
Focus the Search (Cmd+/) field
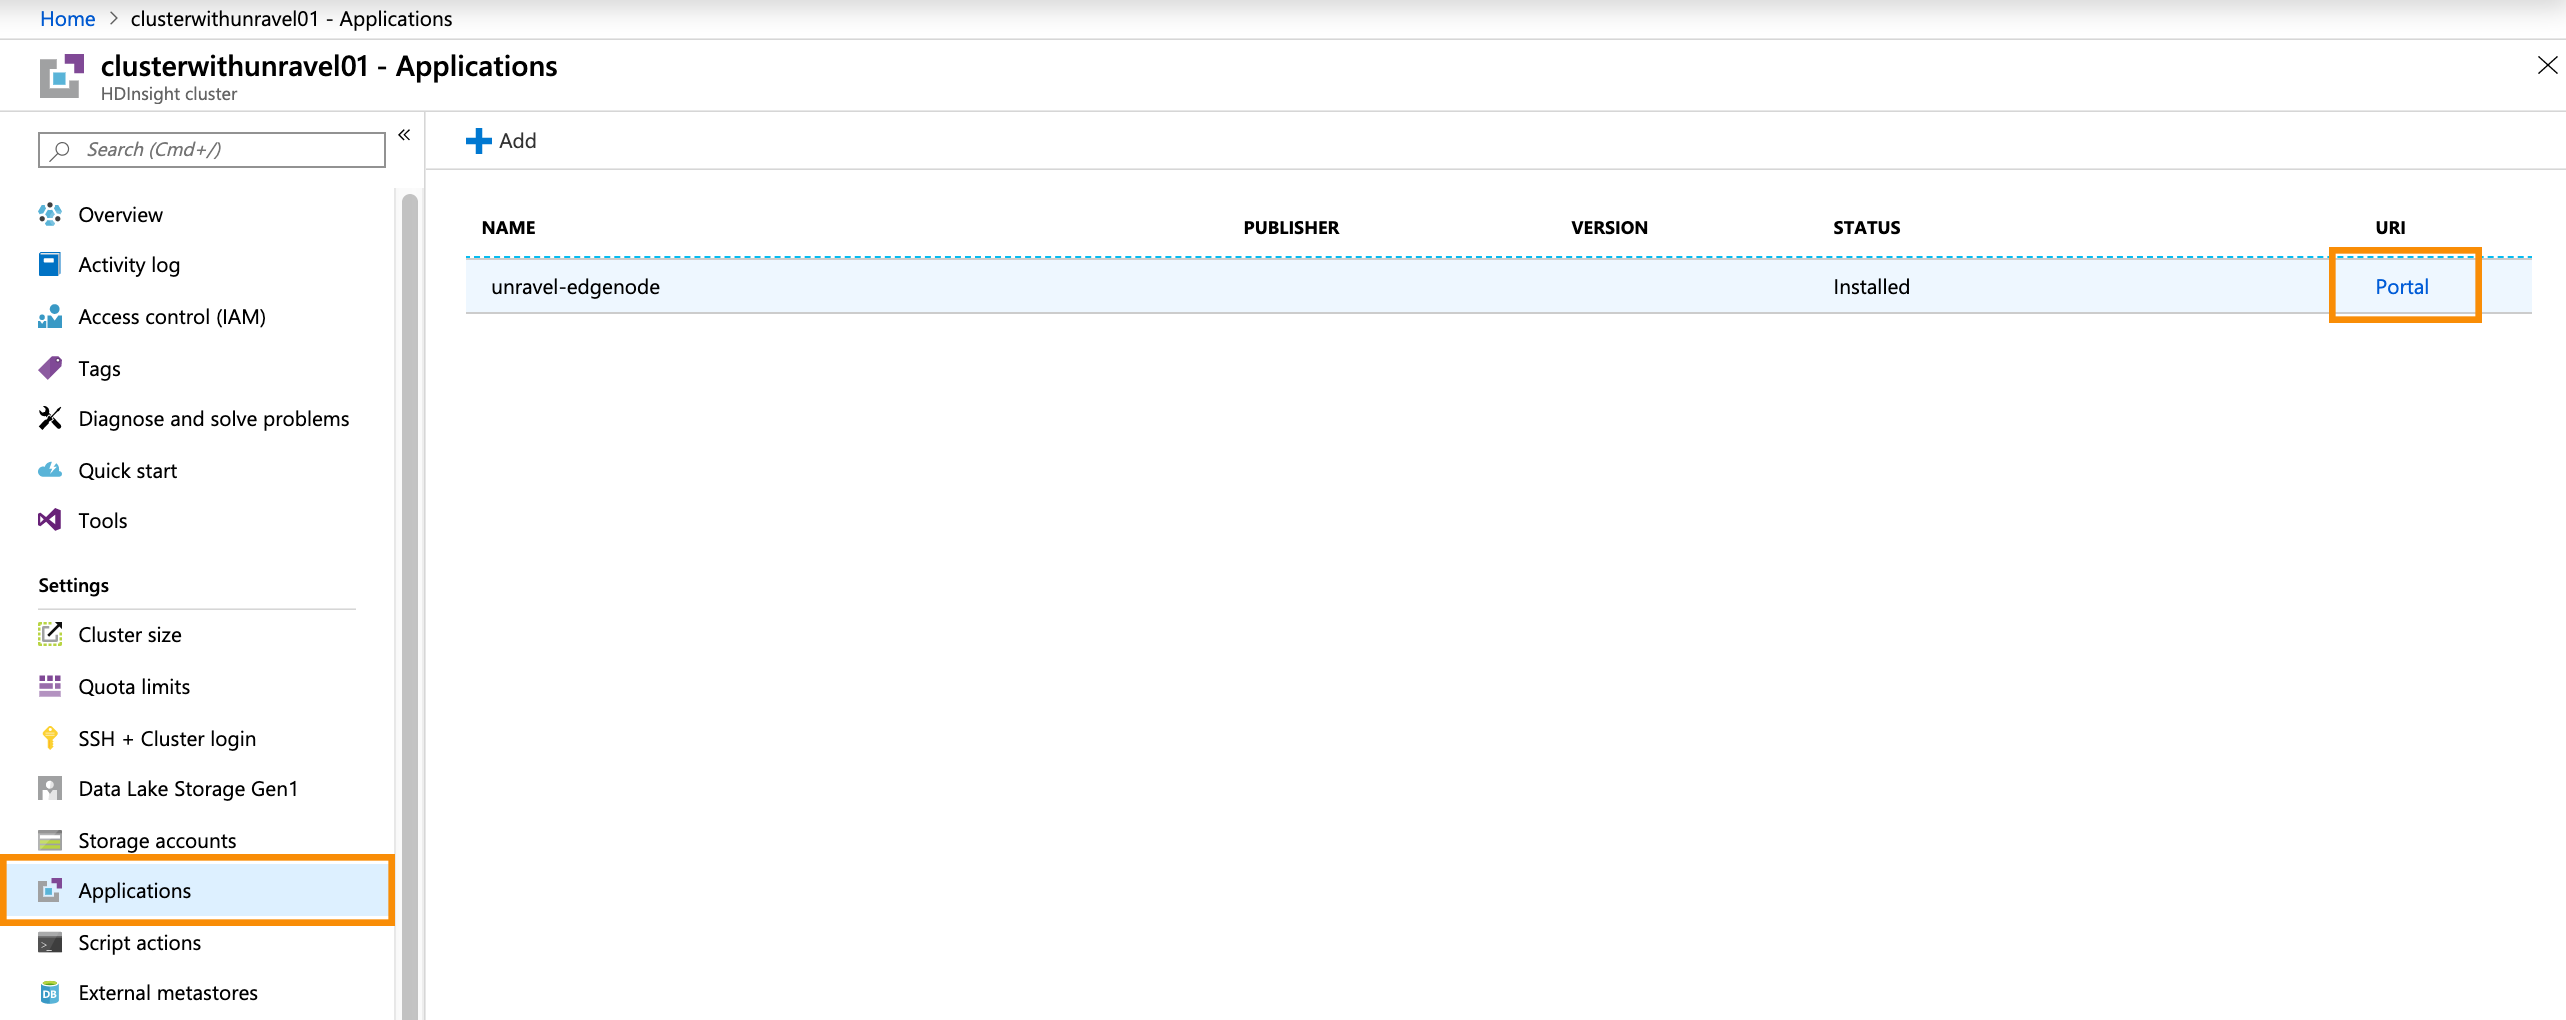click(212, 150)
